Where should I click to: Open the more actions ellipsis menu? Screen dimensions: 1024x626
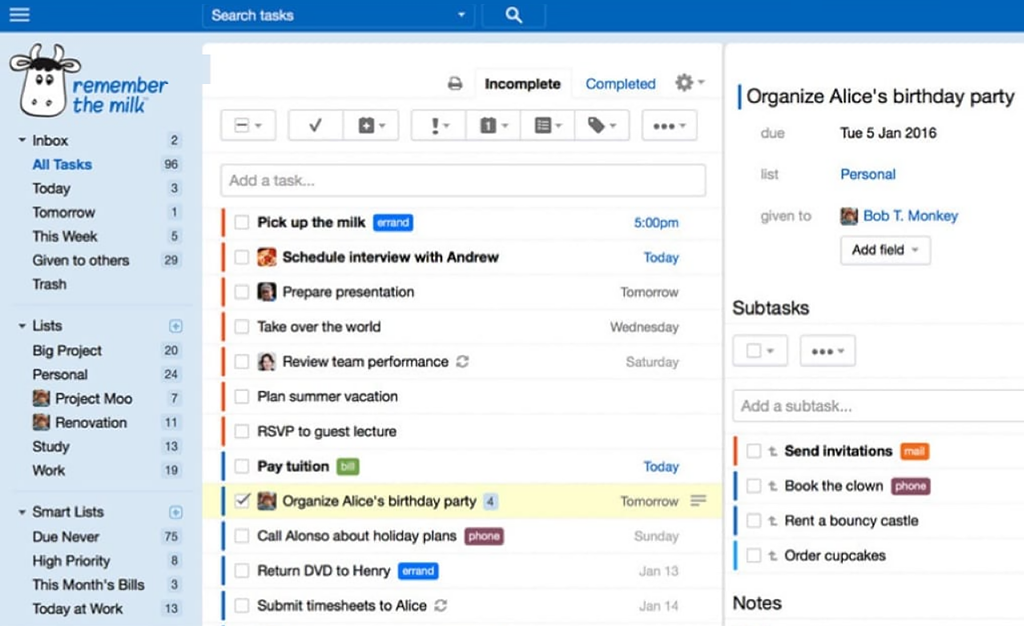click(669, 125)
